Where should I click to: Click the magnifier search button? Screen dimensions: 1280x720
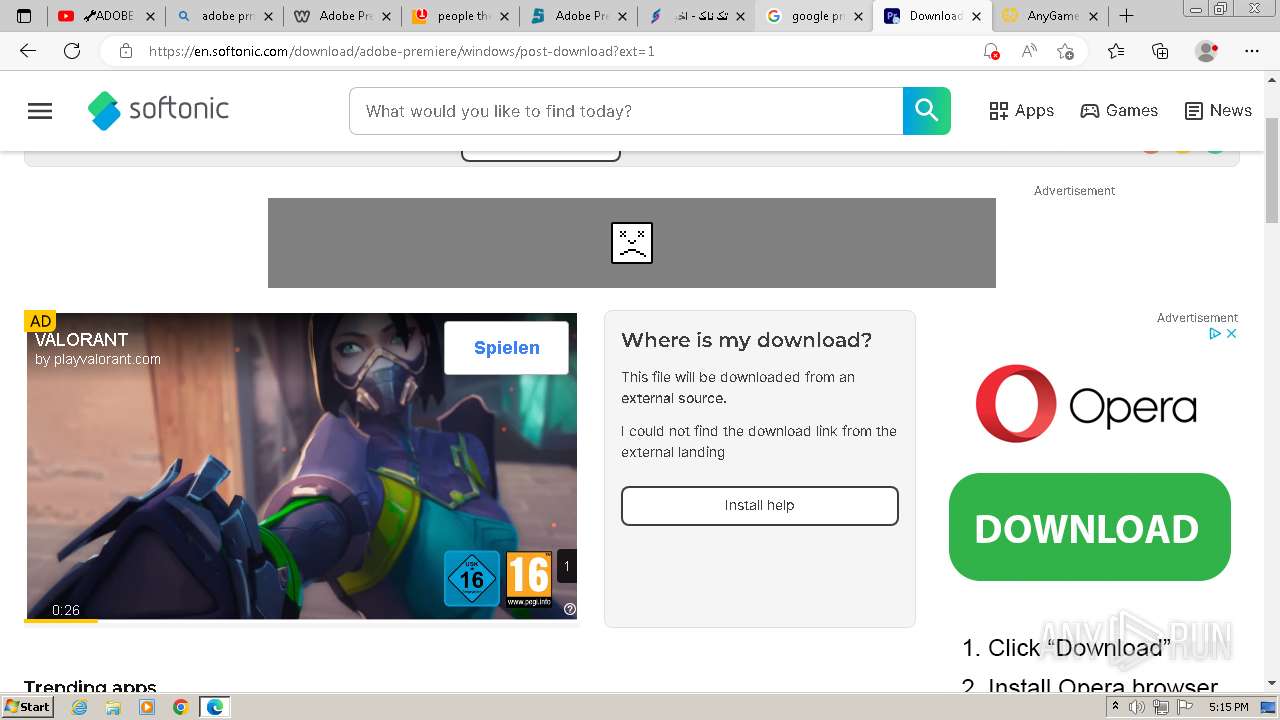[927, 111]
